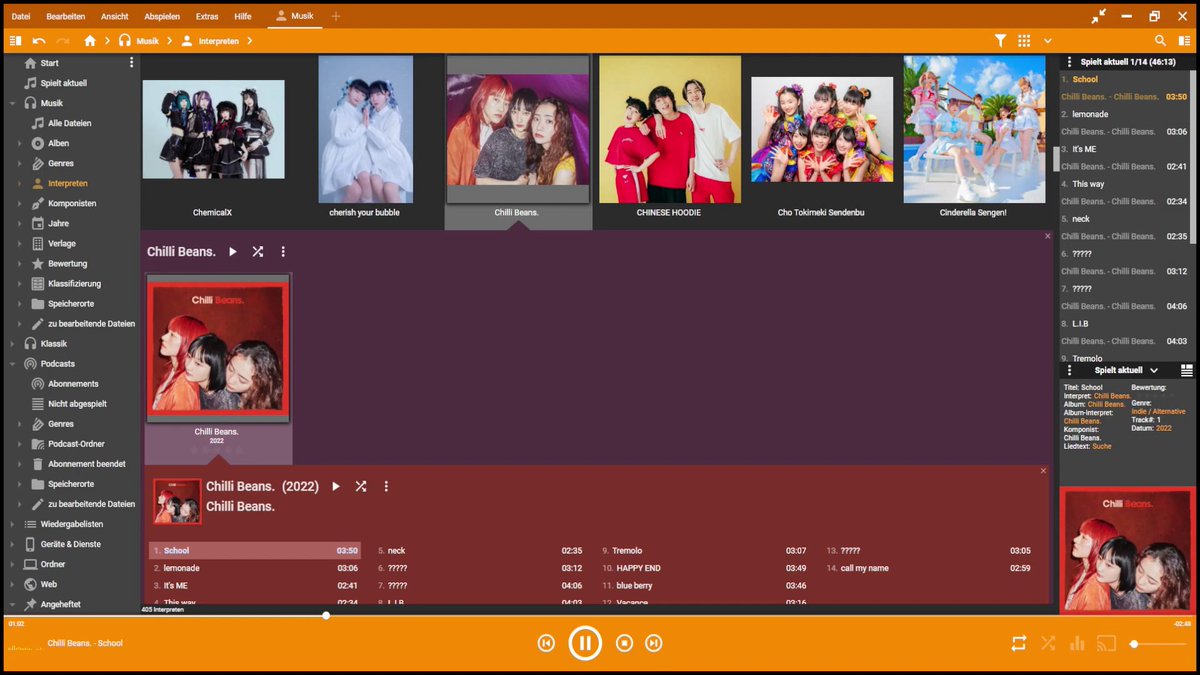Close the album track listing panel
The image size is (1200, 675).
(1043, 470)
